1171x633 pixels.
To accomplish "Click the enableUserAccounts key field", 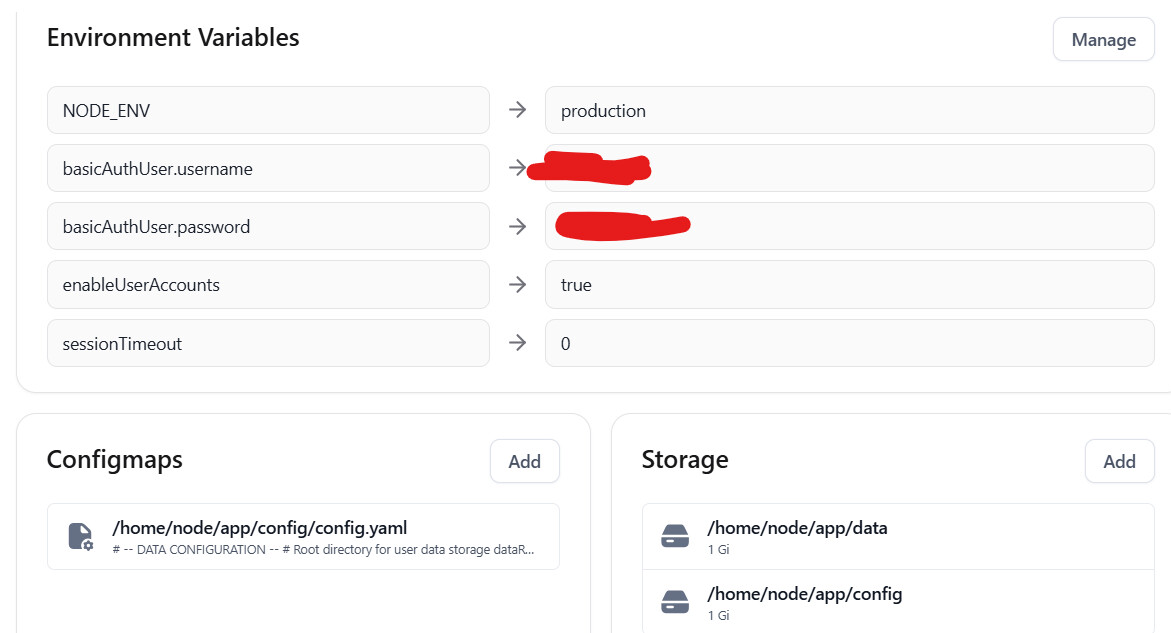I will click(x=268, y=285).
